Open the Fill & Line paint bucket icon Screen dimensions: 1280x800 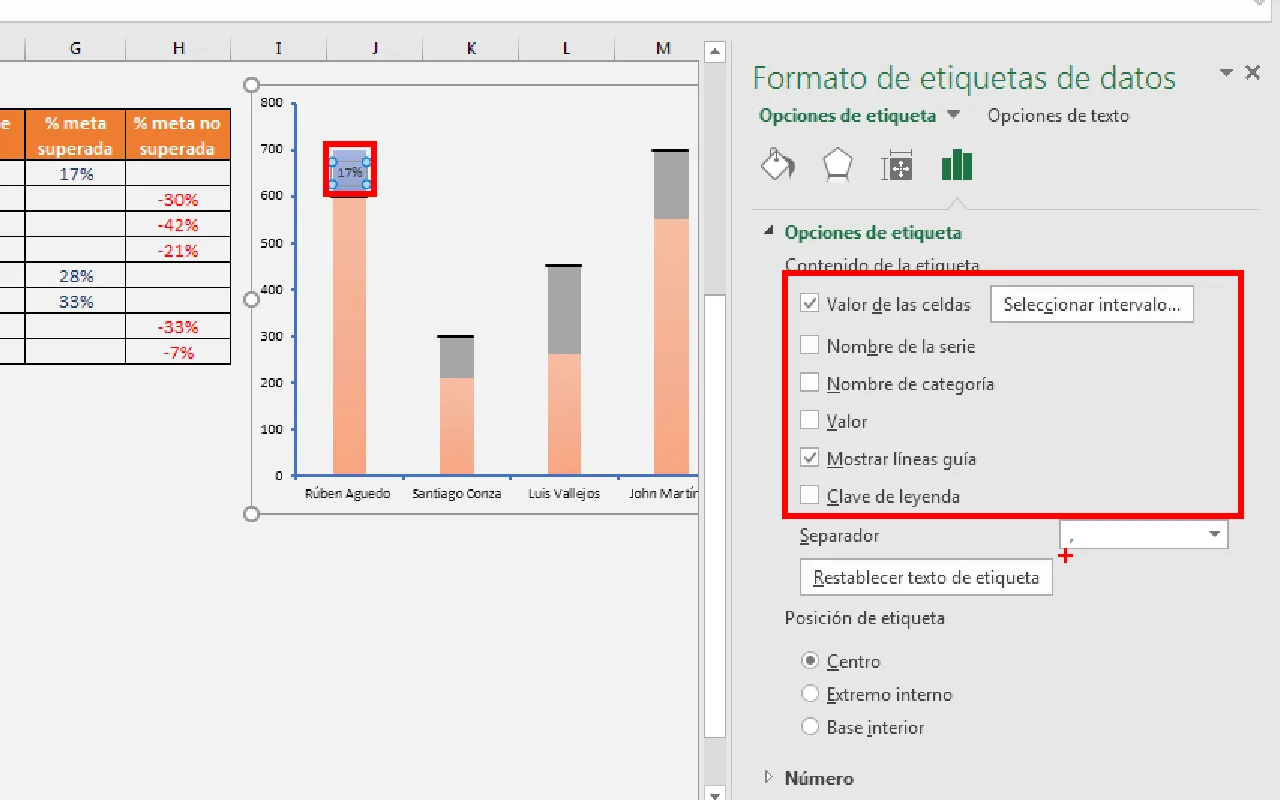click(x=778, y=166)
